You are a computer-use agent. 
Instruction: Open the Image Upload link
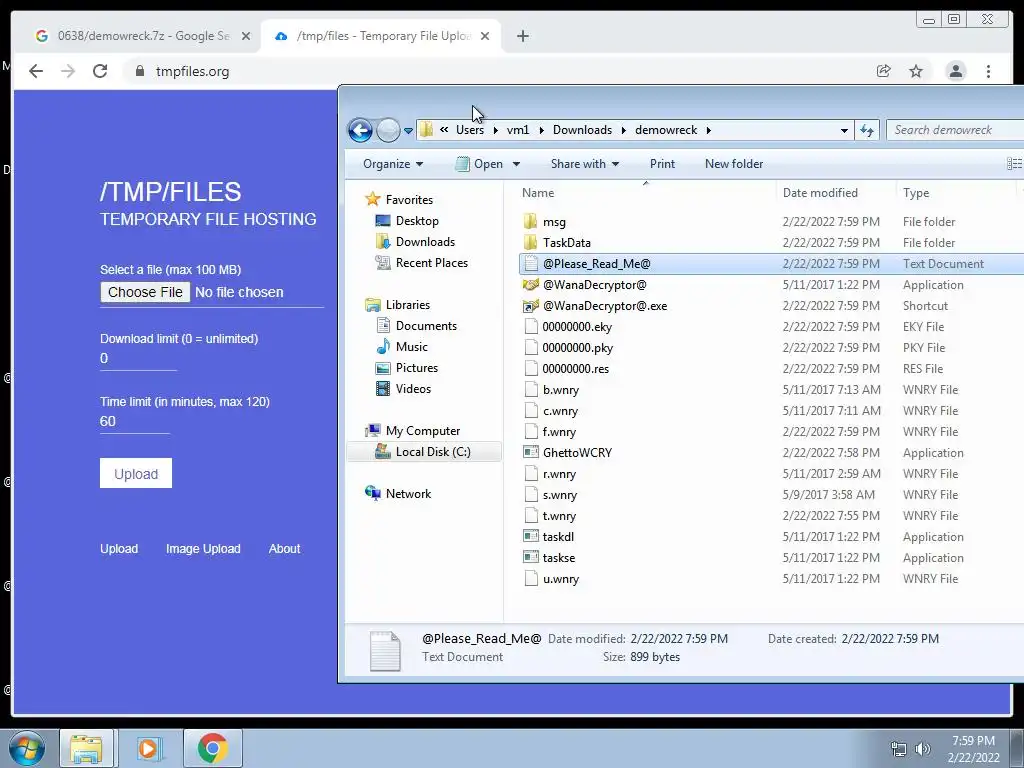[203, 549]
